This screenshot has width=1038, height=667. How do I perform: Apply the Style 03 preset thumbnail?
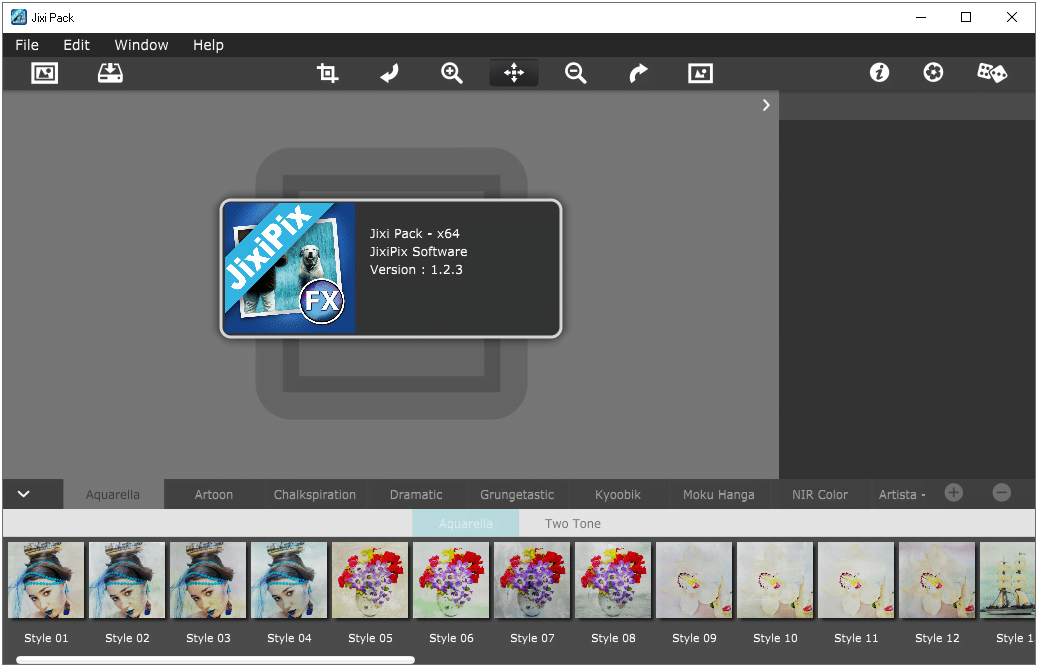208,580
